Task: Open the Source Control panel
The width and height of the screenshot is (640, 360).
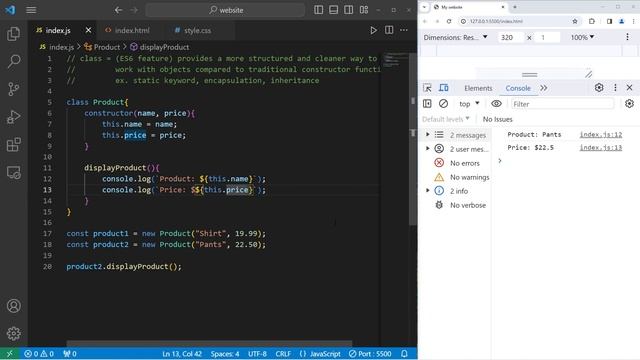Action: (13, 89)
